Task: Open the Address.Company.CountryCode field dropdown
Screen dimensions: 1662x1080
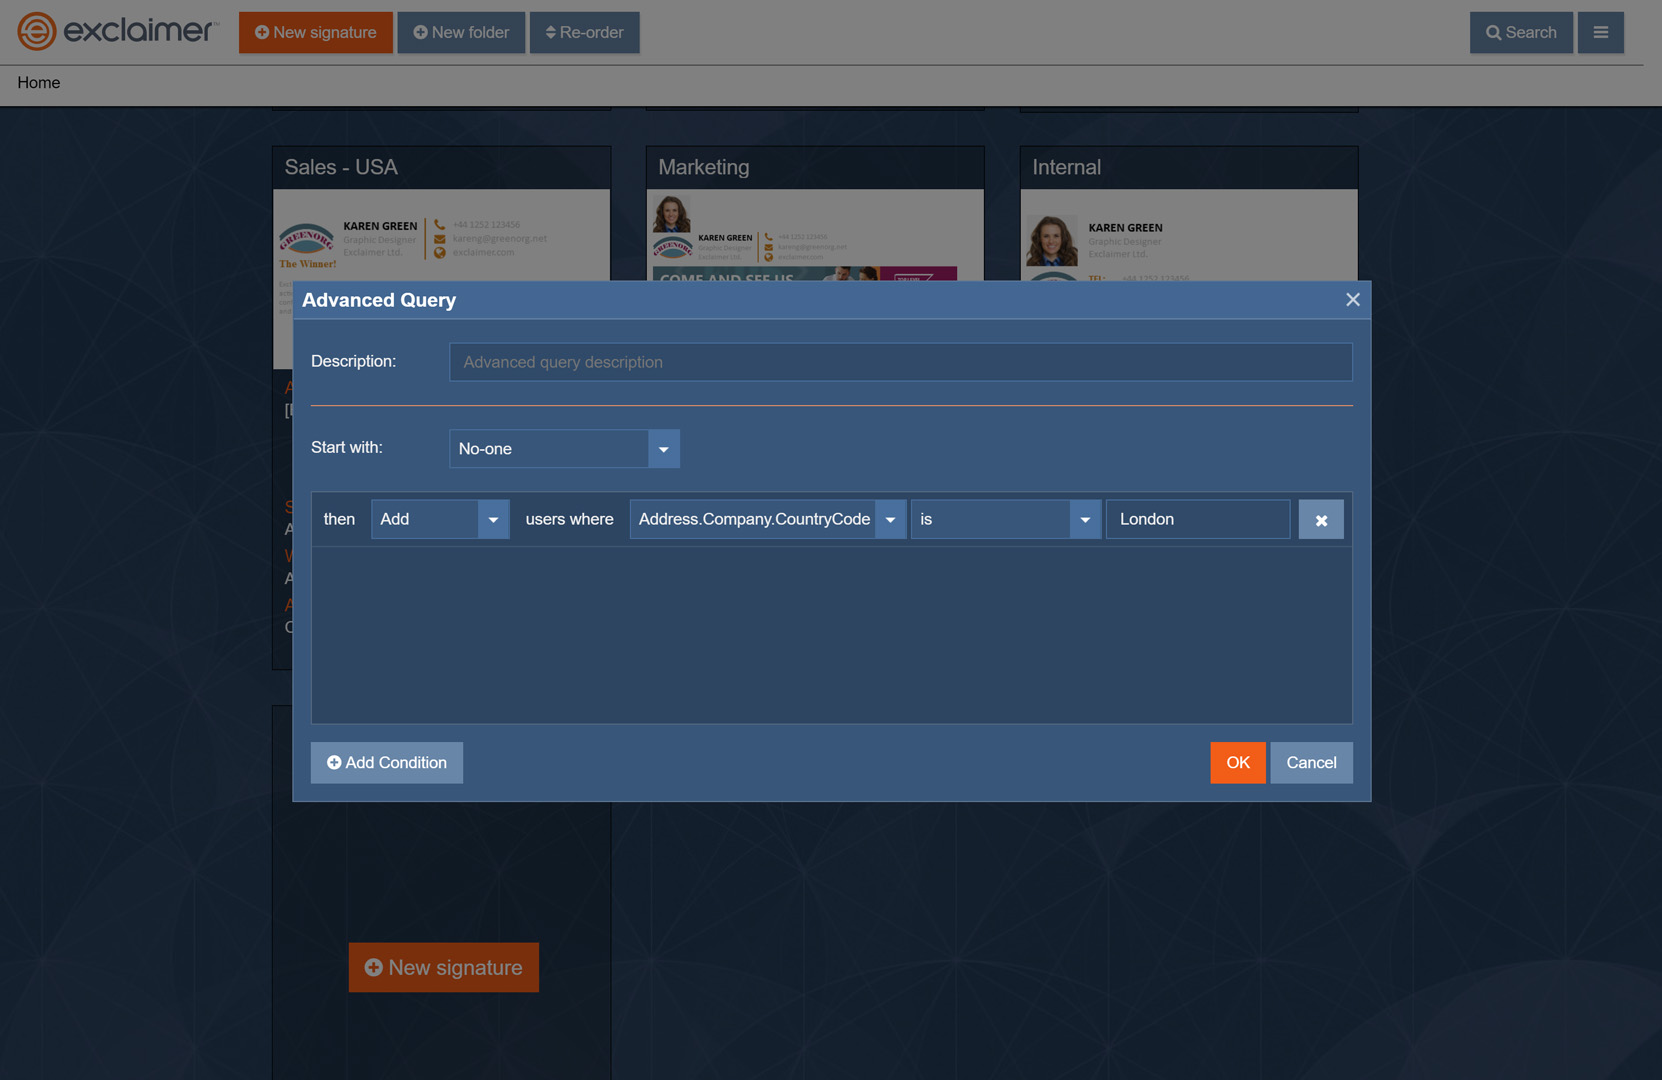Action: pos(768,519)
